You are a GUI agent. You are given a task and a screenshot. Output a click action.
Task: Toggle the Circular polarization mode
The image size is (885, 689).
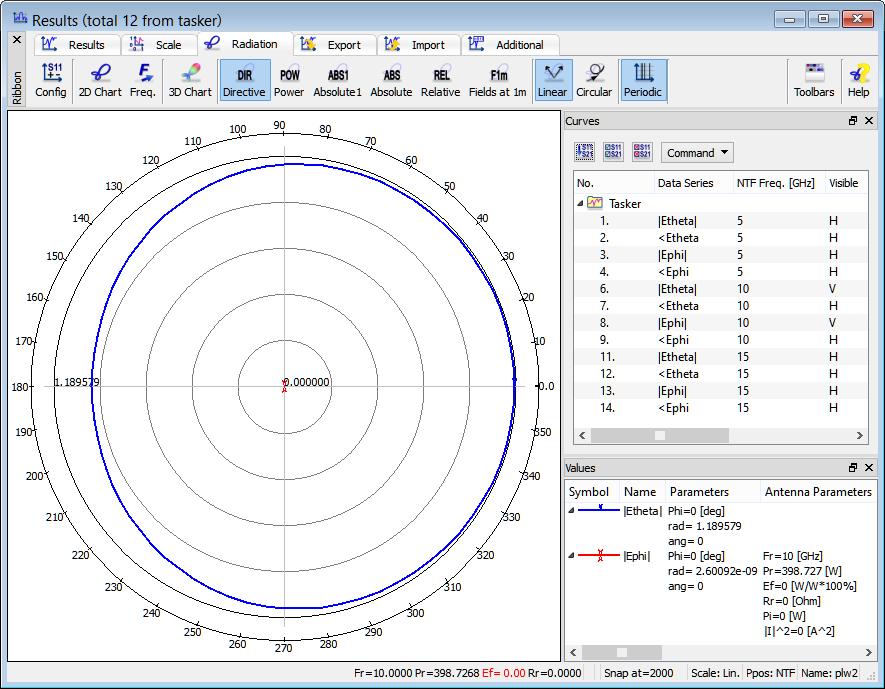click(594, 80)
